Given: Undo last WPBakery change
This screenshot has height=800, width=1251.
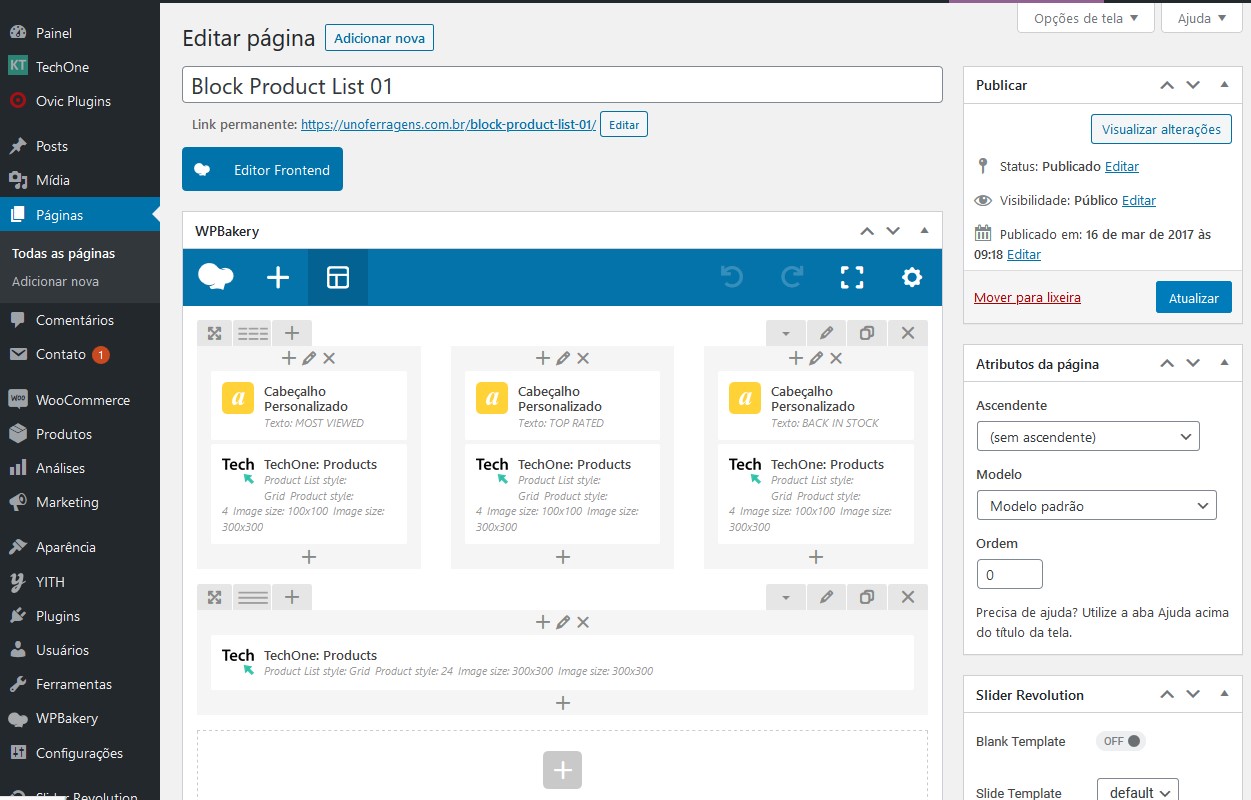Looking at the screenshot, I should coord(732,277).
